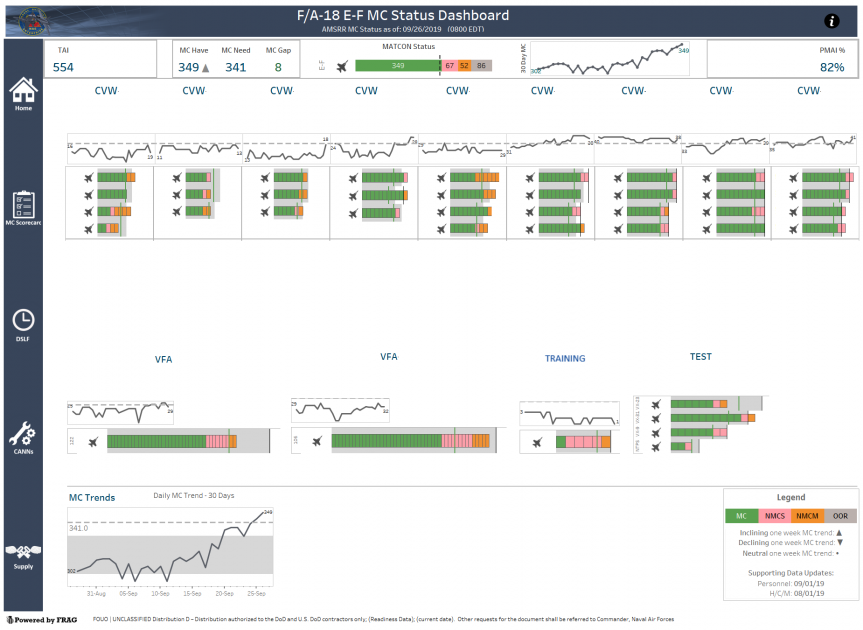The width and height of the screenshot is (863, 630).
Task: Click the information icon in header
Action: pyautogui.click(x=831, y=21)
